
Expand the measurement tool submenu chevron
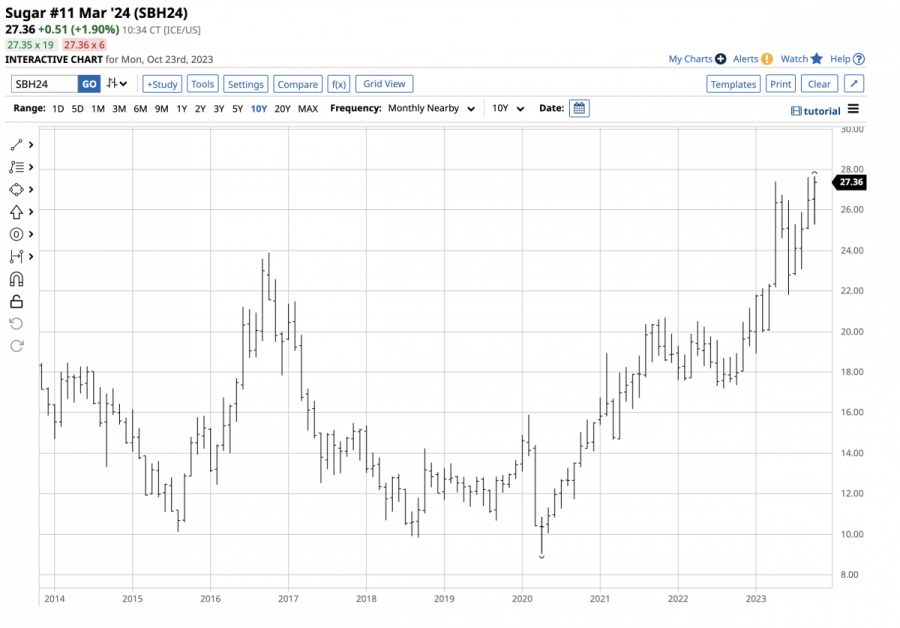[31, 257]
